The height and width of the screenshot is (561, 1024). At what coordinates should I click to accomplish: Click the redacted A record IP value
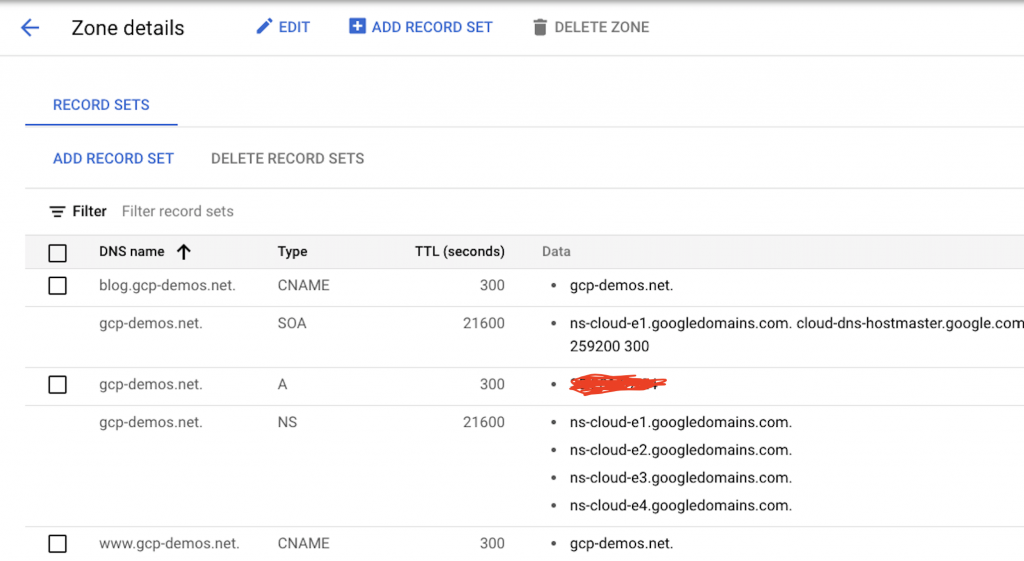pos(617,384)
